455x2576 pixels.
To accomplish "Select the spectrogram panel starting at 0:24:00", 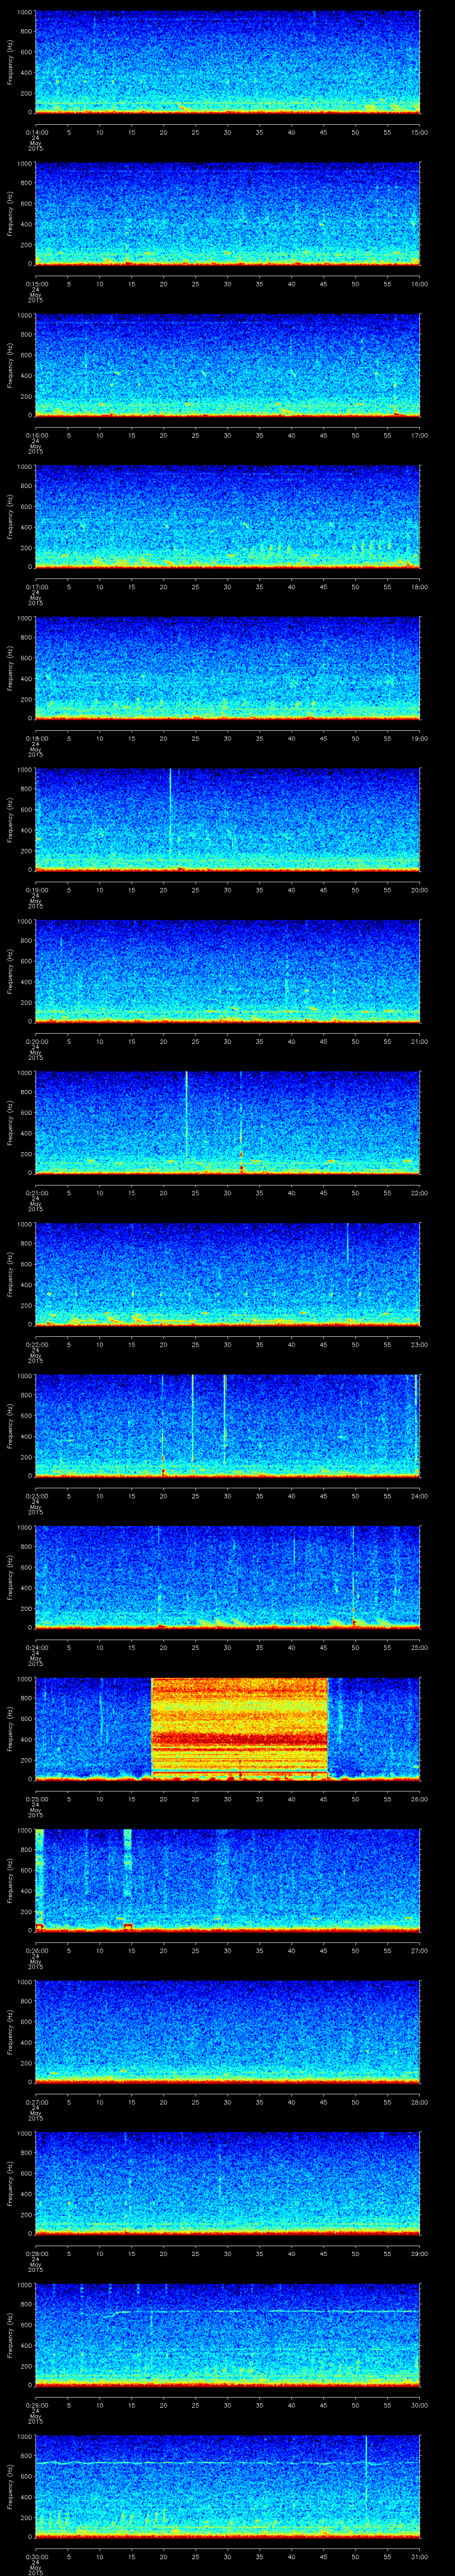I will [227, 1577].
